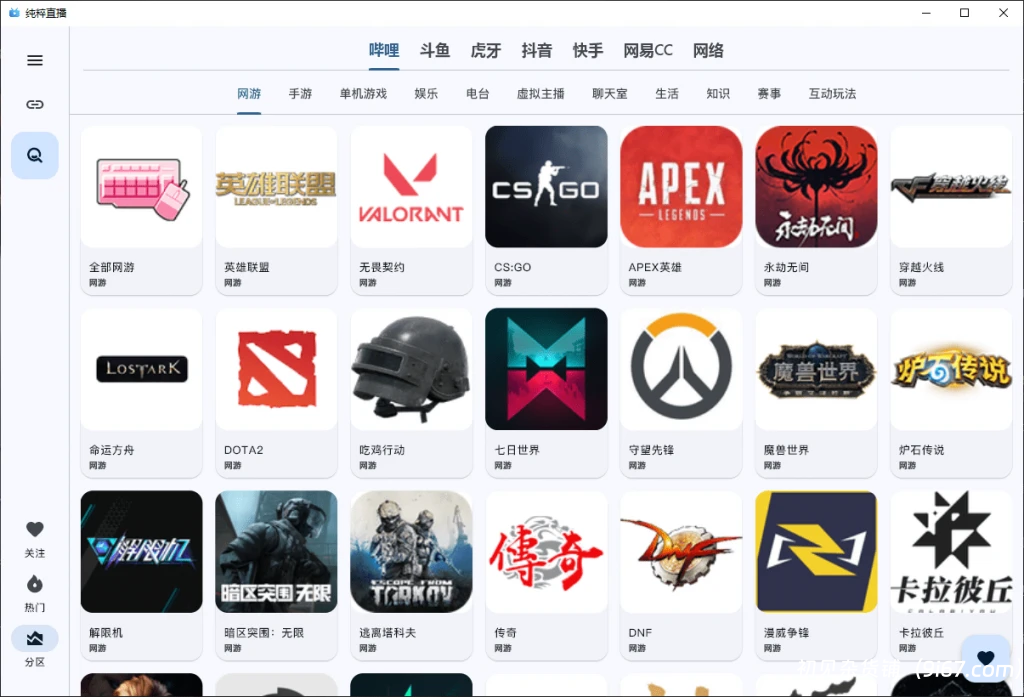Open the search icon in sidebar

[x=35, y=155]
